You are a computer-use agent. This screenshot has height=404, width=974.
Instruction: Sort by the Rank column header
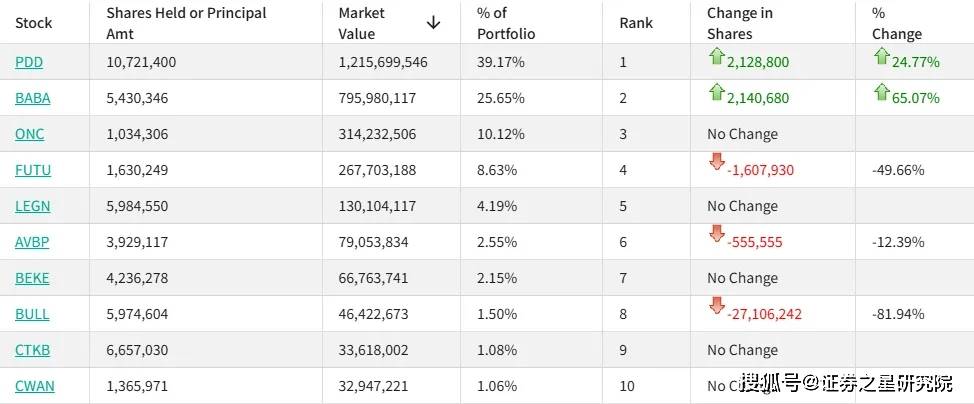point(636,22)
